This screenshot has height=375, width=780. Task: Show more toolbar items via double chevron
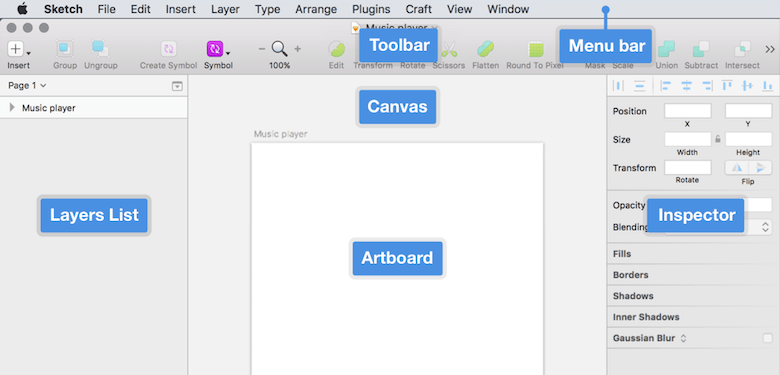pos(770,49)
